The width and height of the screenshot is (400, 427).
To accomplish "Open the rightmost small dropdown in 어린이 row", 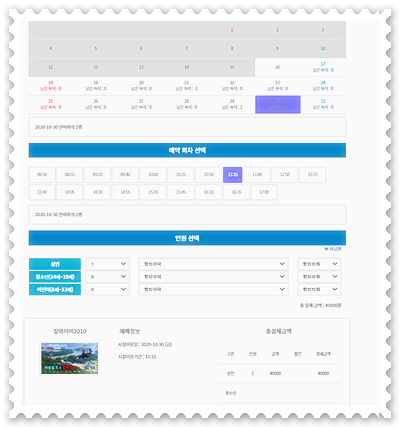I will [x=319, y=289].
